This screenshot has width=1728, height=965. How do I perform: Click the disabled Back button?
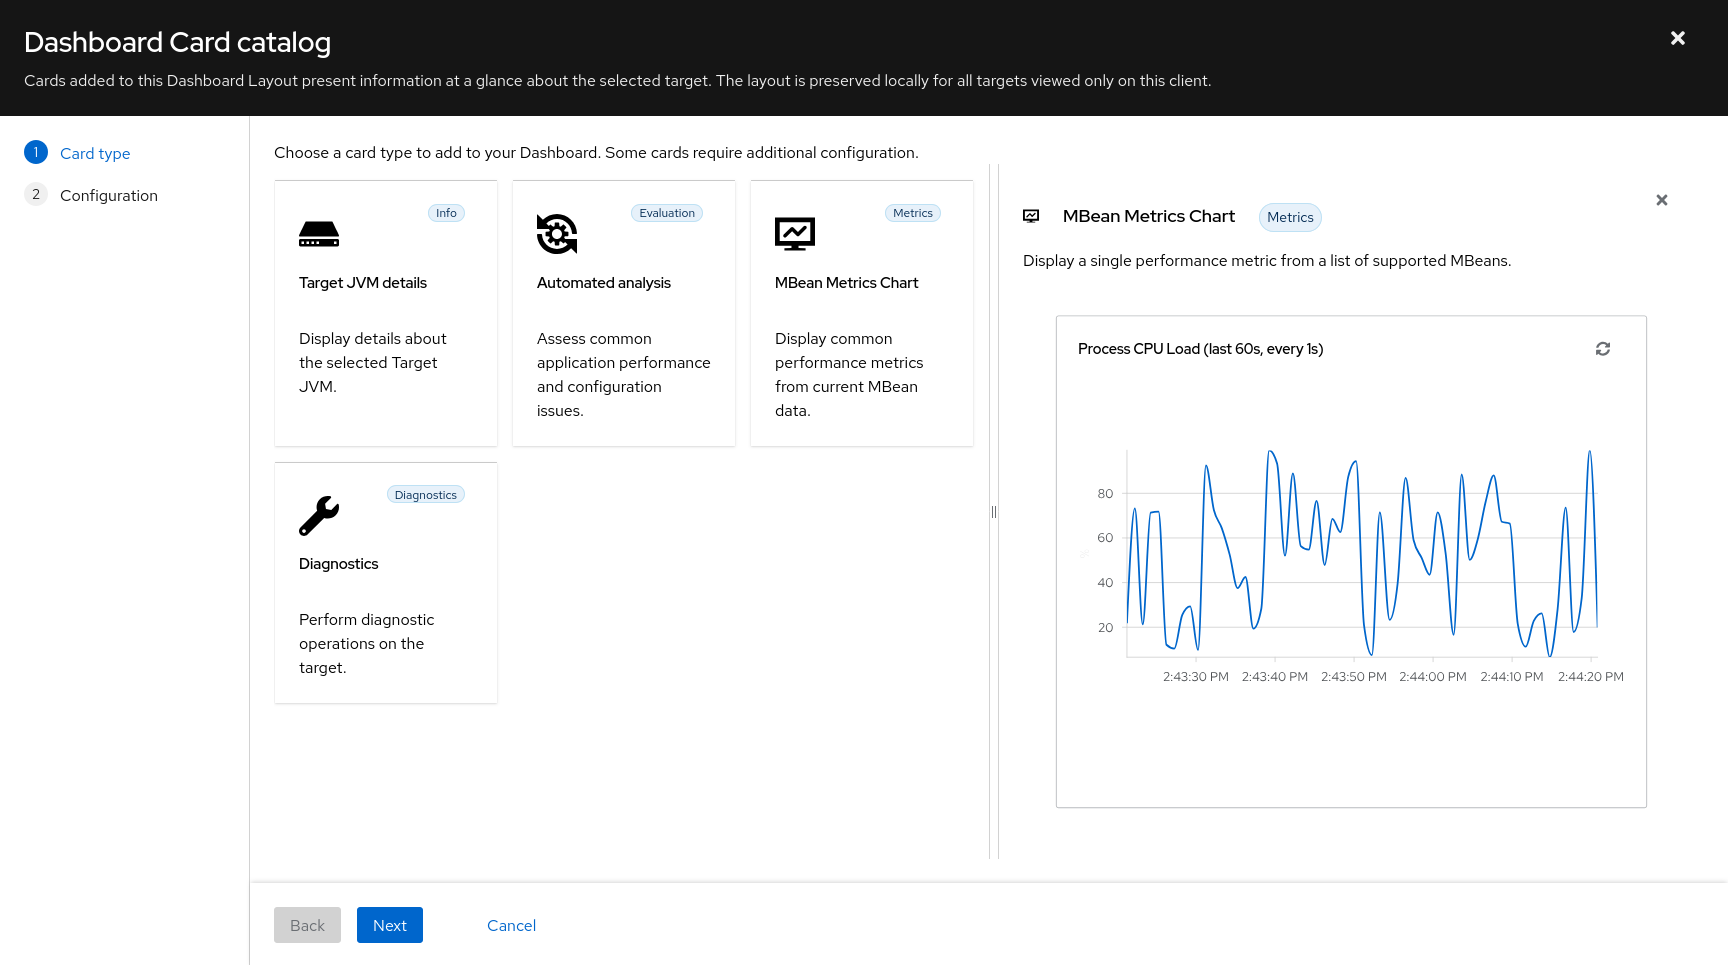307,925
